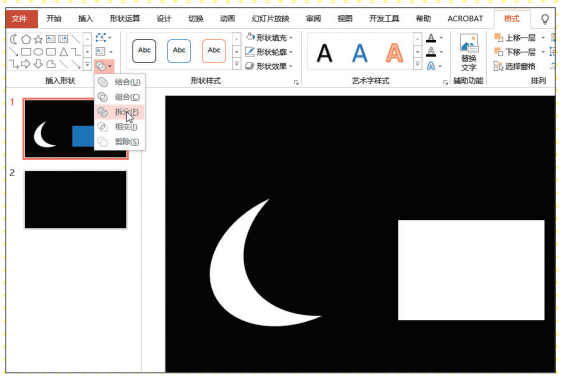Expand the shape styles gallery More arrow
Image resolution: width=565 pixels, height=381 pixels.
coord(236,65)
